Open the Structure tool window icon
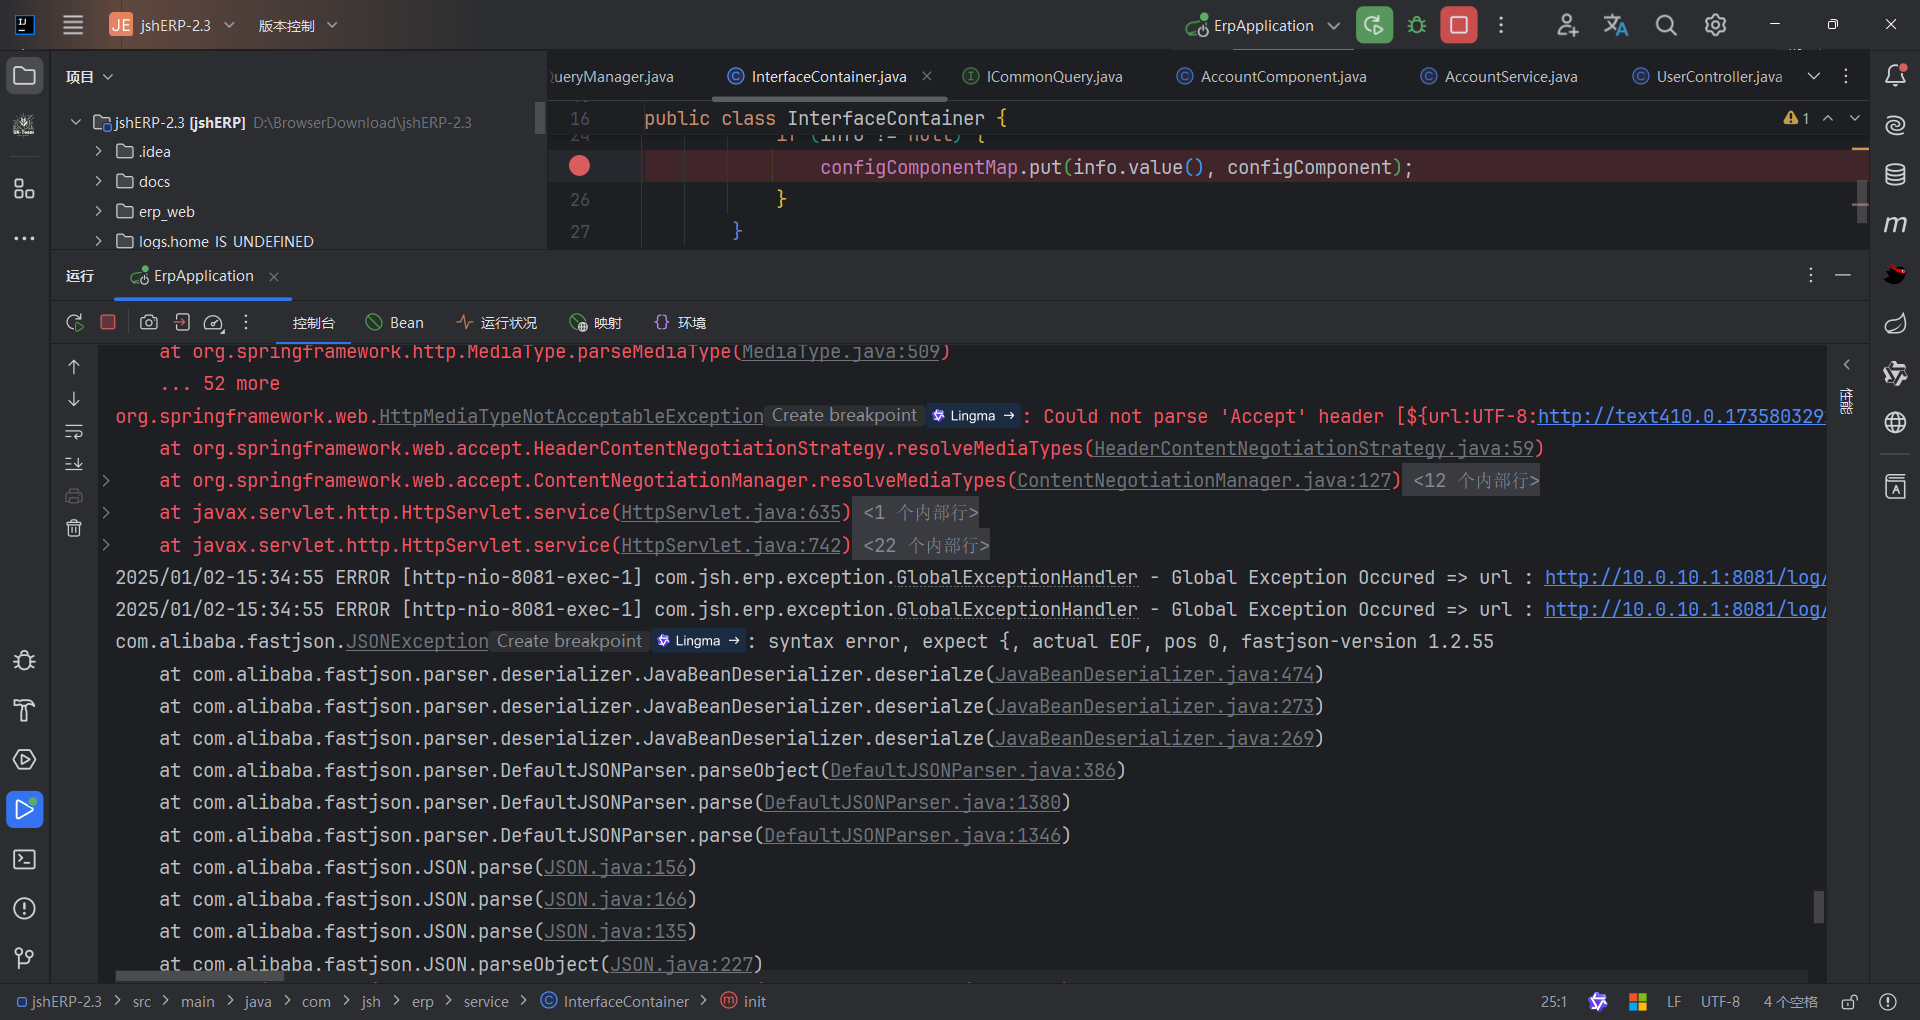Screen dimensions: 1920x1020 (24, 189)
